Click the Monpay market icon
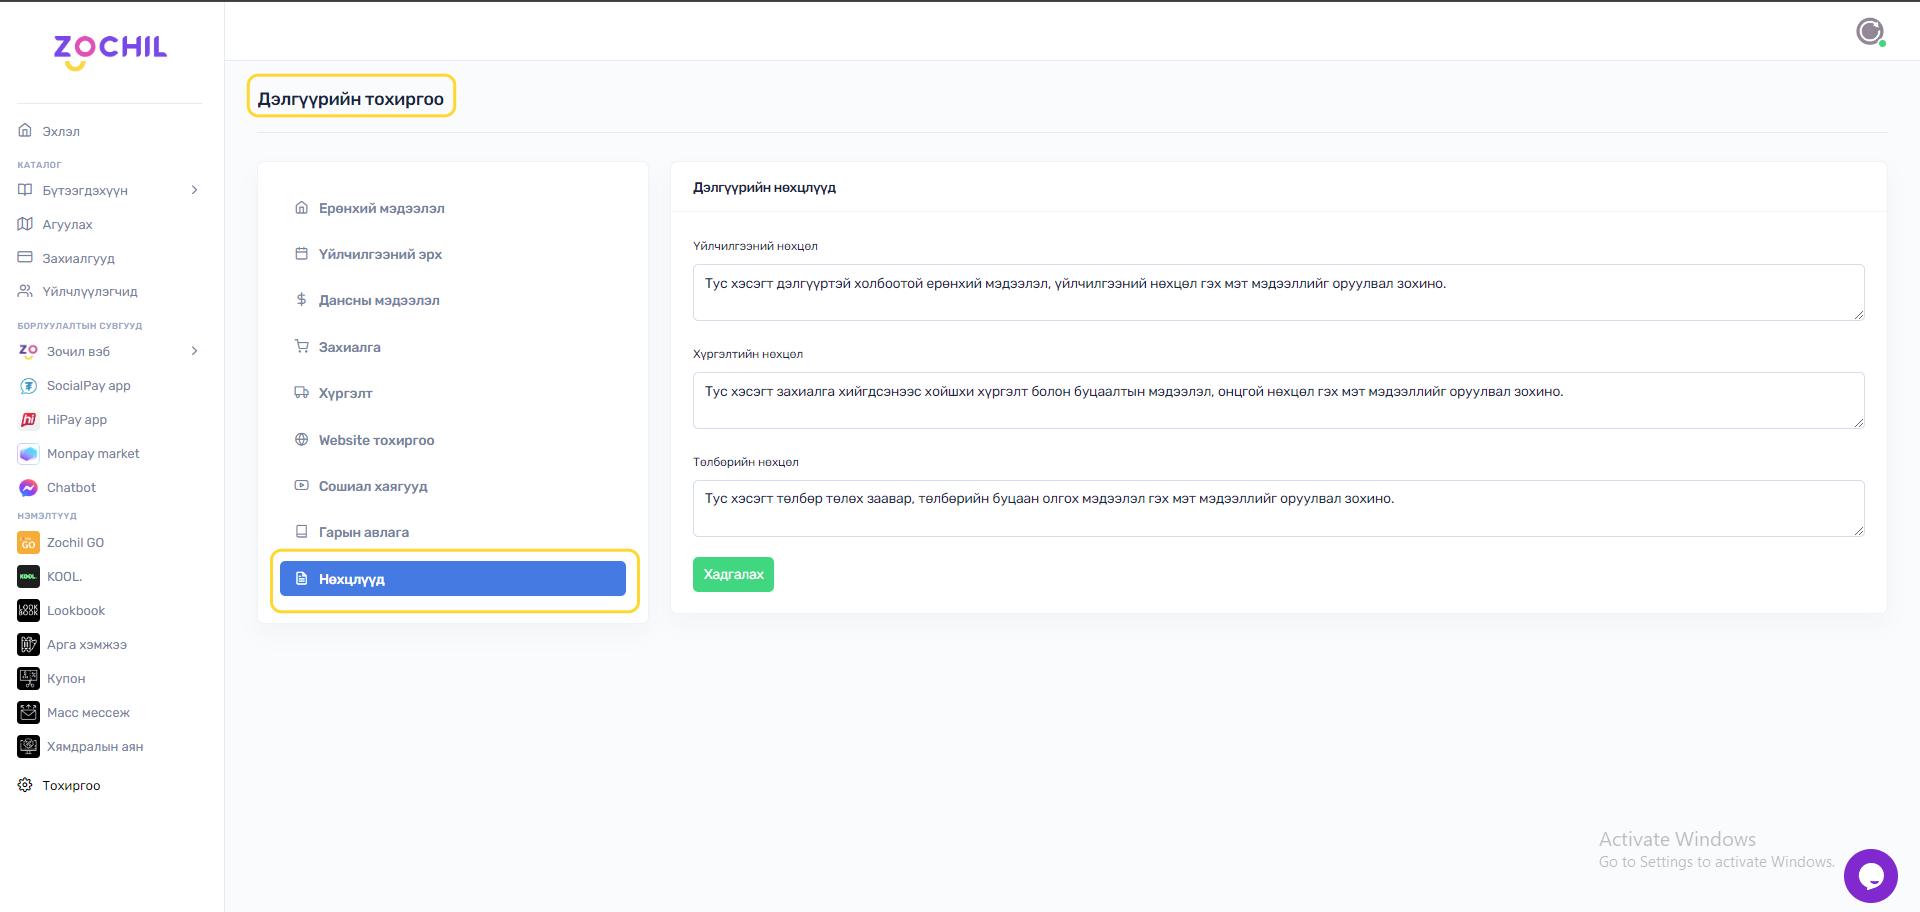The image size is (1920, 912). [28, 454]
